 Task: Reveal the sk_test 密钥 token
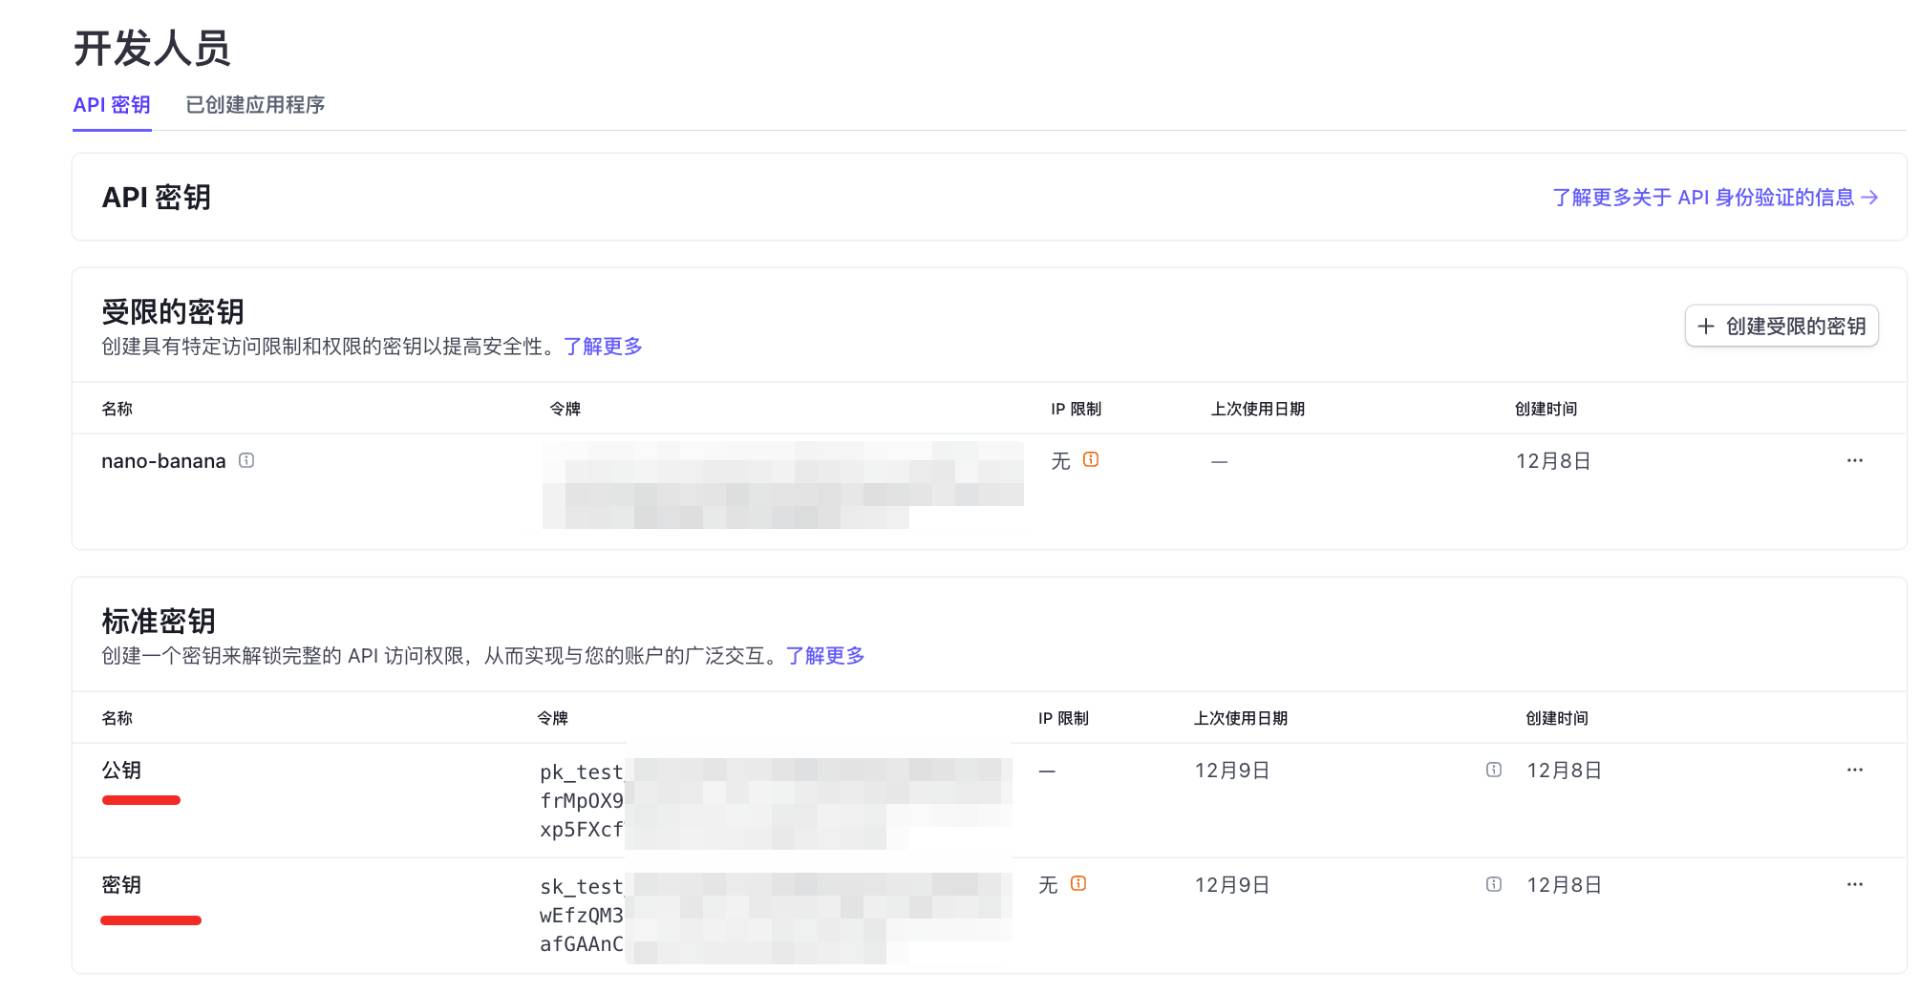(775, 915)
